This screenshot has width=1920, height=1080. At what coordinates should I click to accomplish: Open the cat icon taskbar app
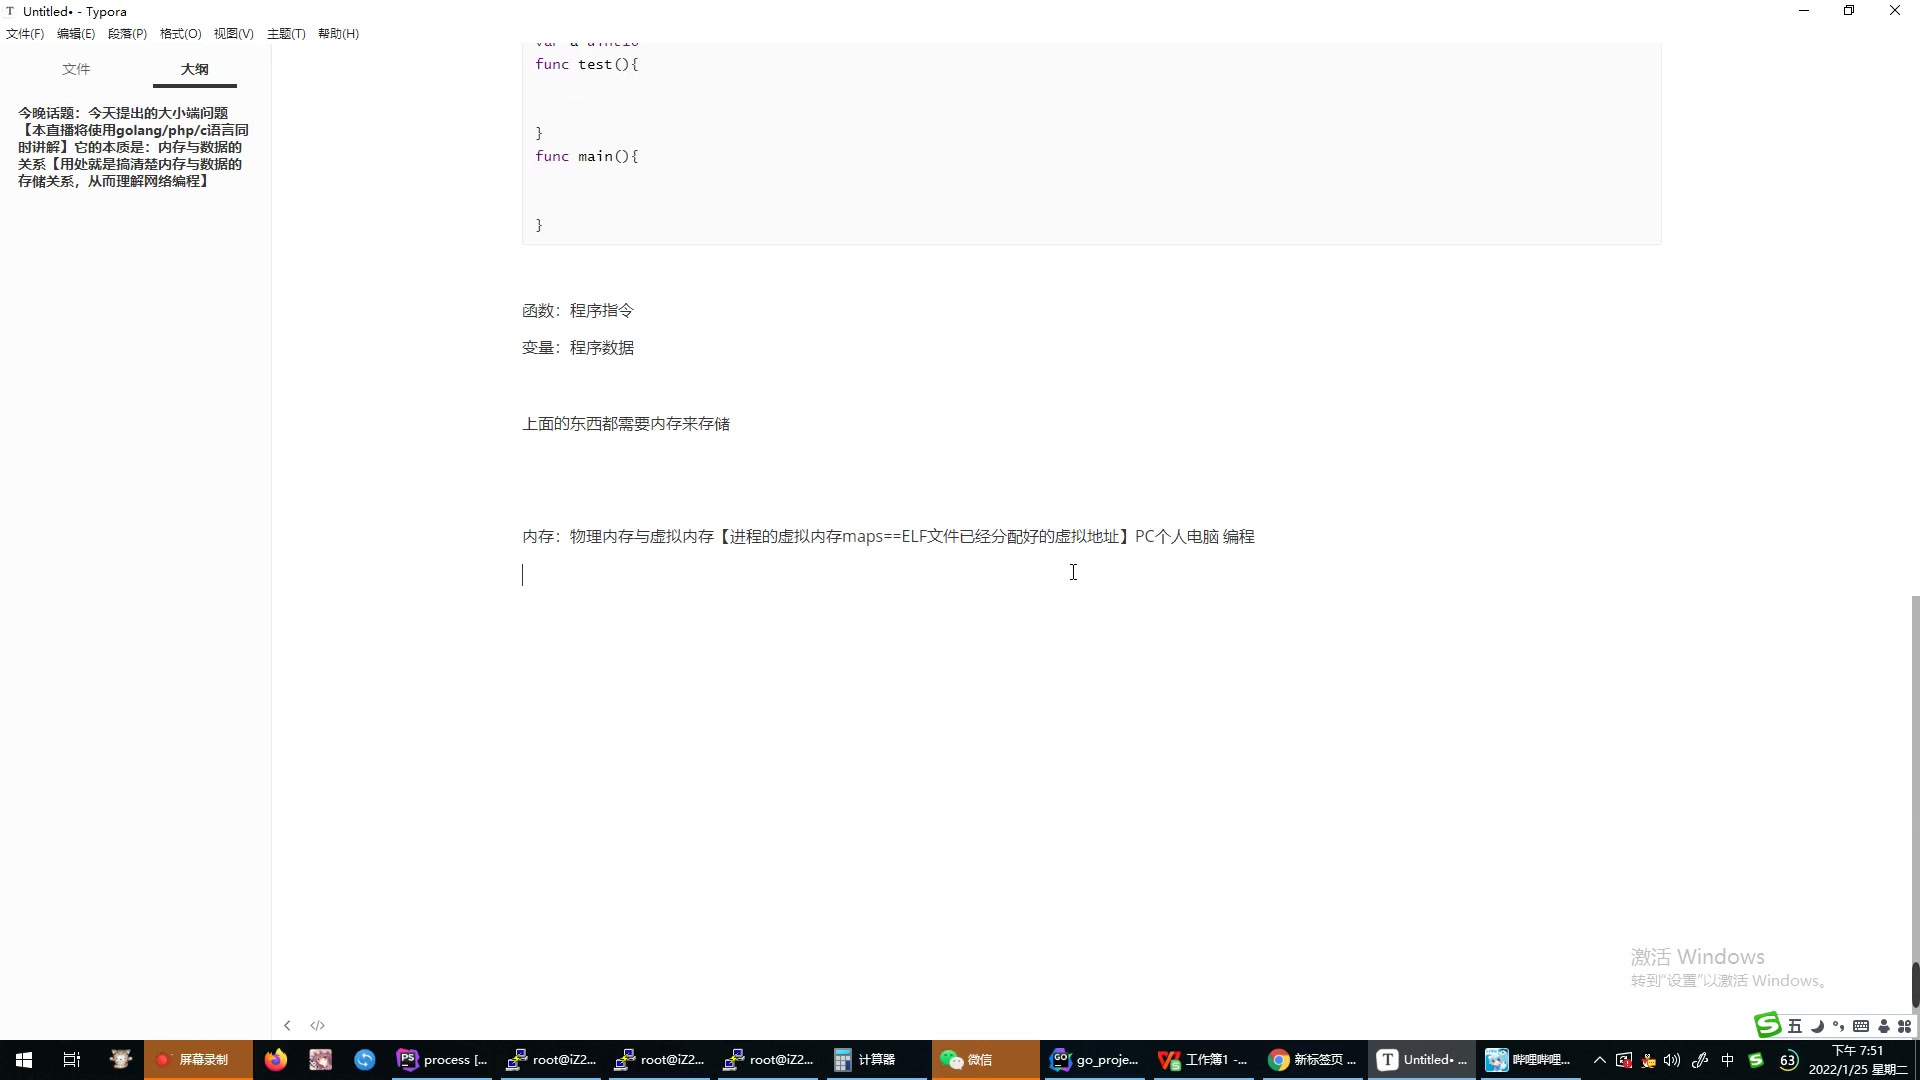(x=121, y=1060)
